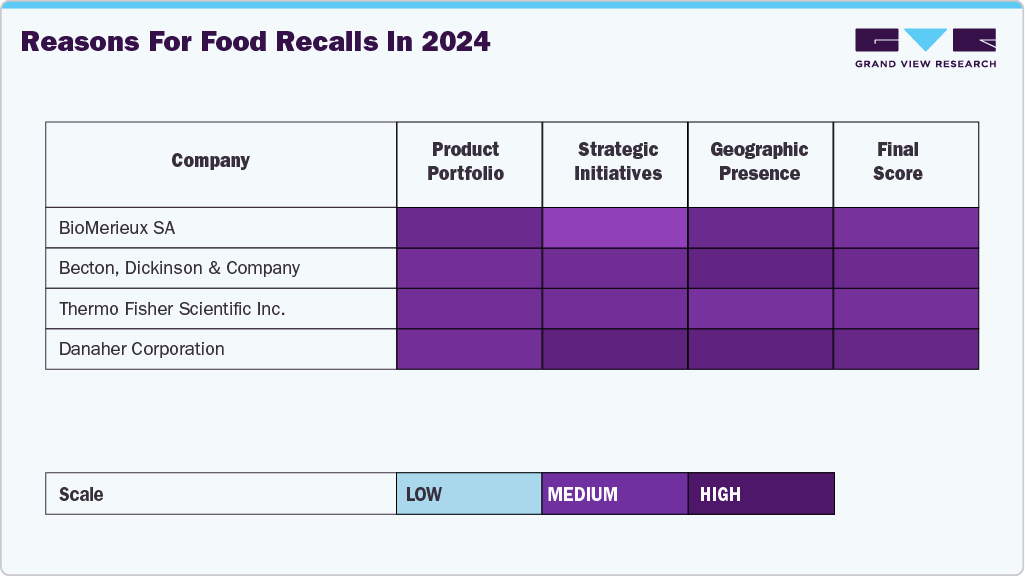Click the Danaher Corporation row label
Screen dimensions: 1025x576
(142, 349)
